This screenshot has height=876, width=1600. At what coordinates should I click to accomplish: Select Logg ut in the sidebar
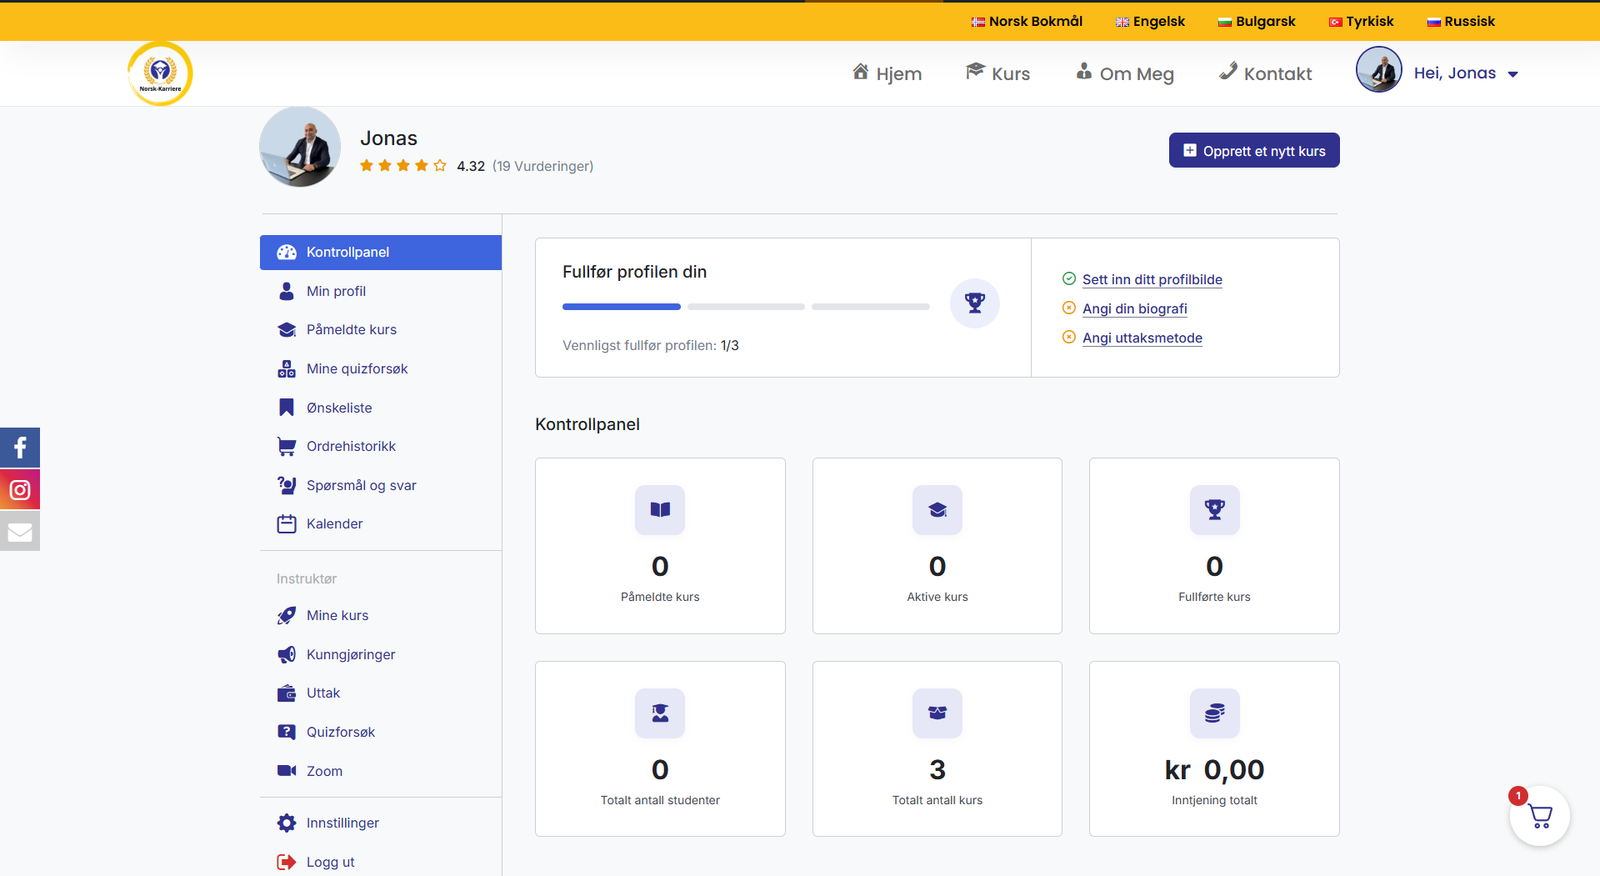click(330, 862)
